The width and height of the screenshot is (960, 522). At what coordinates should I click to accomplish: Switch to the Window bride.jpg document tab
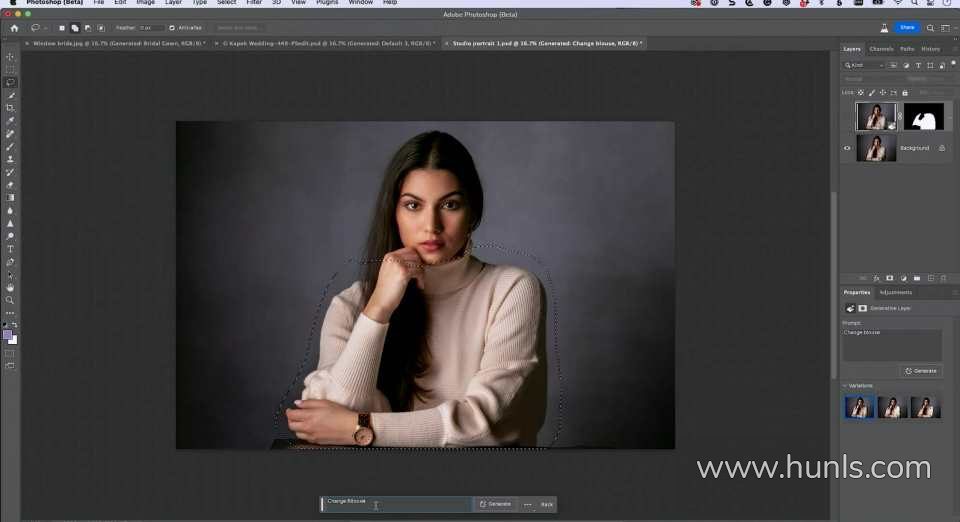[119, 43]
